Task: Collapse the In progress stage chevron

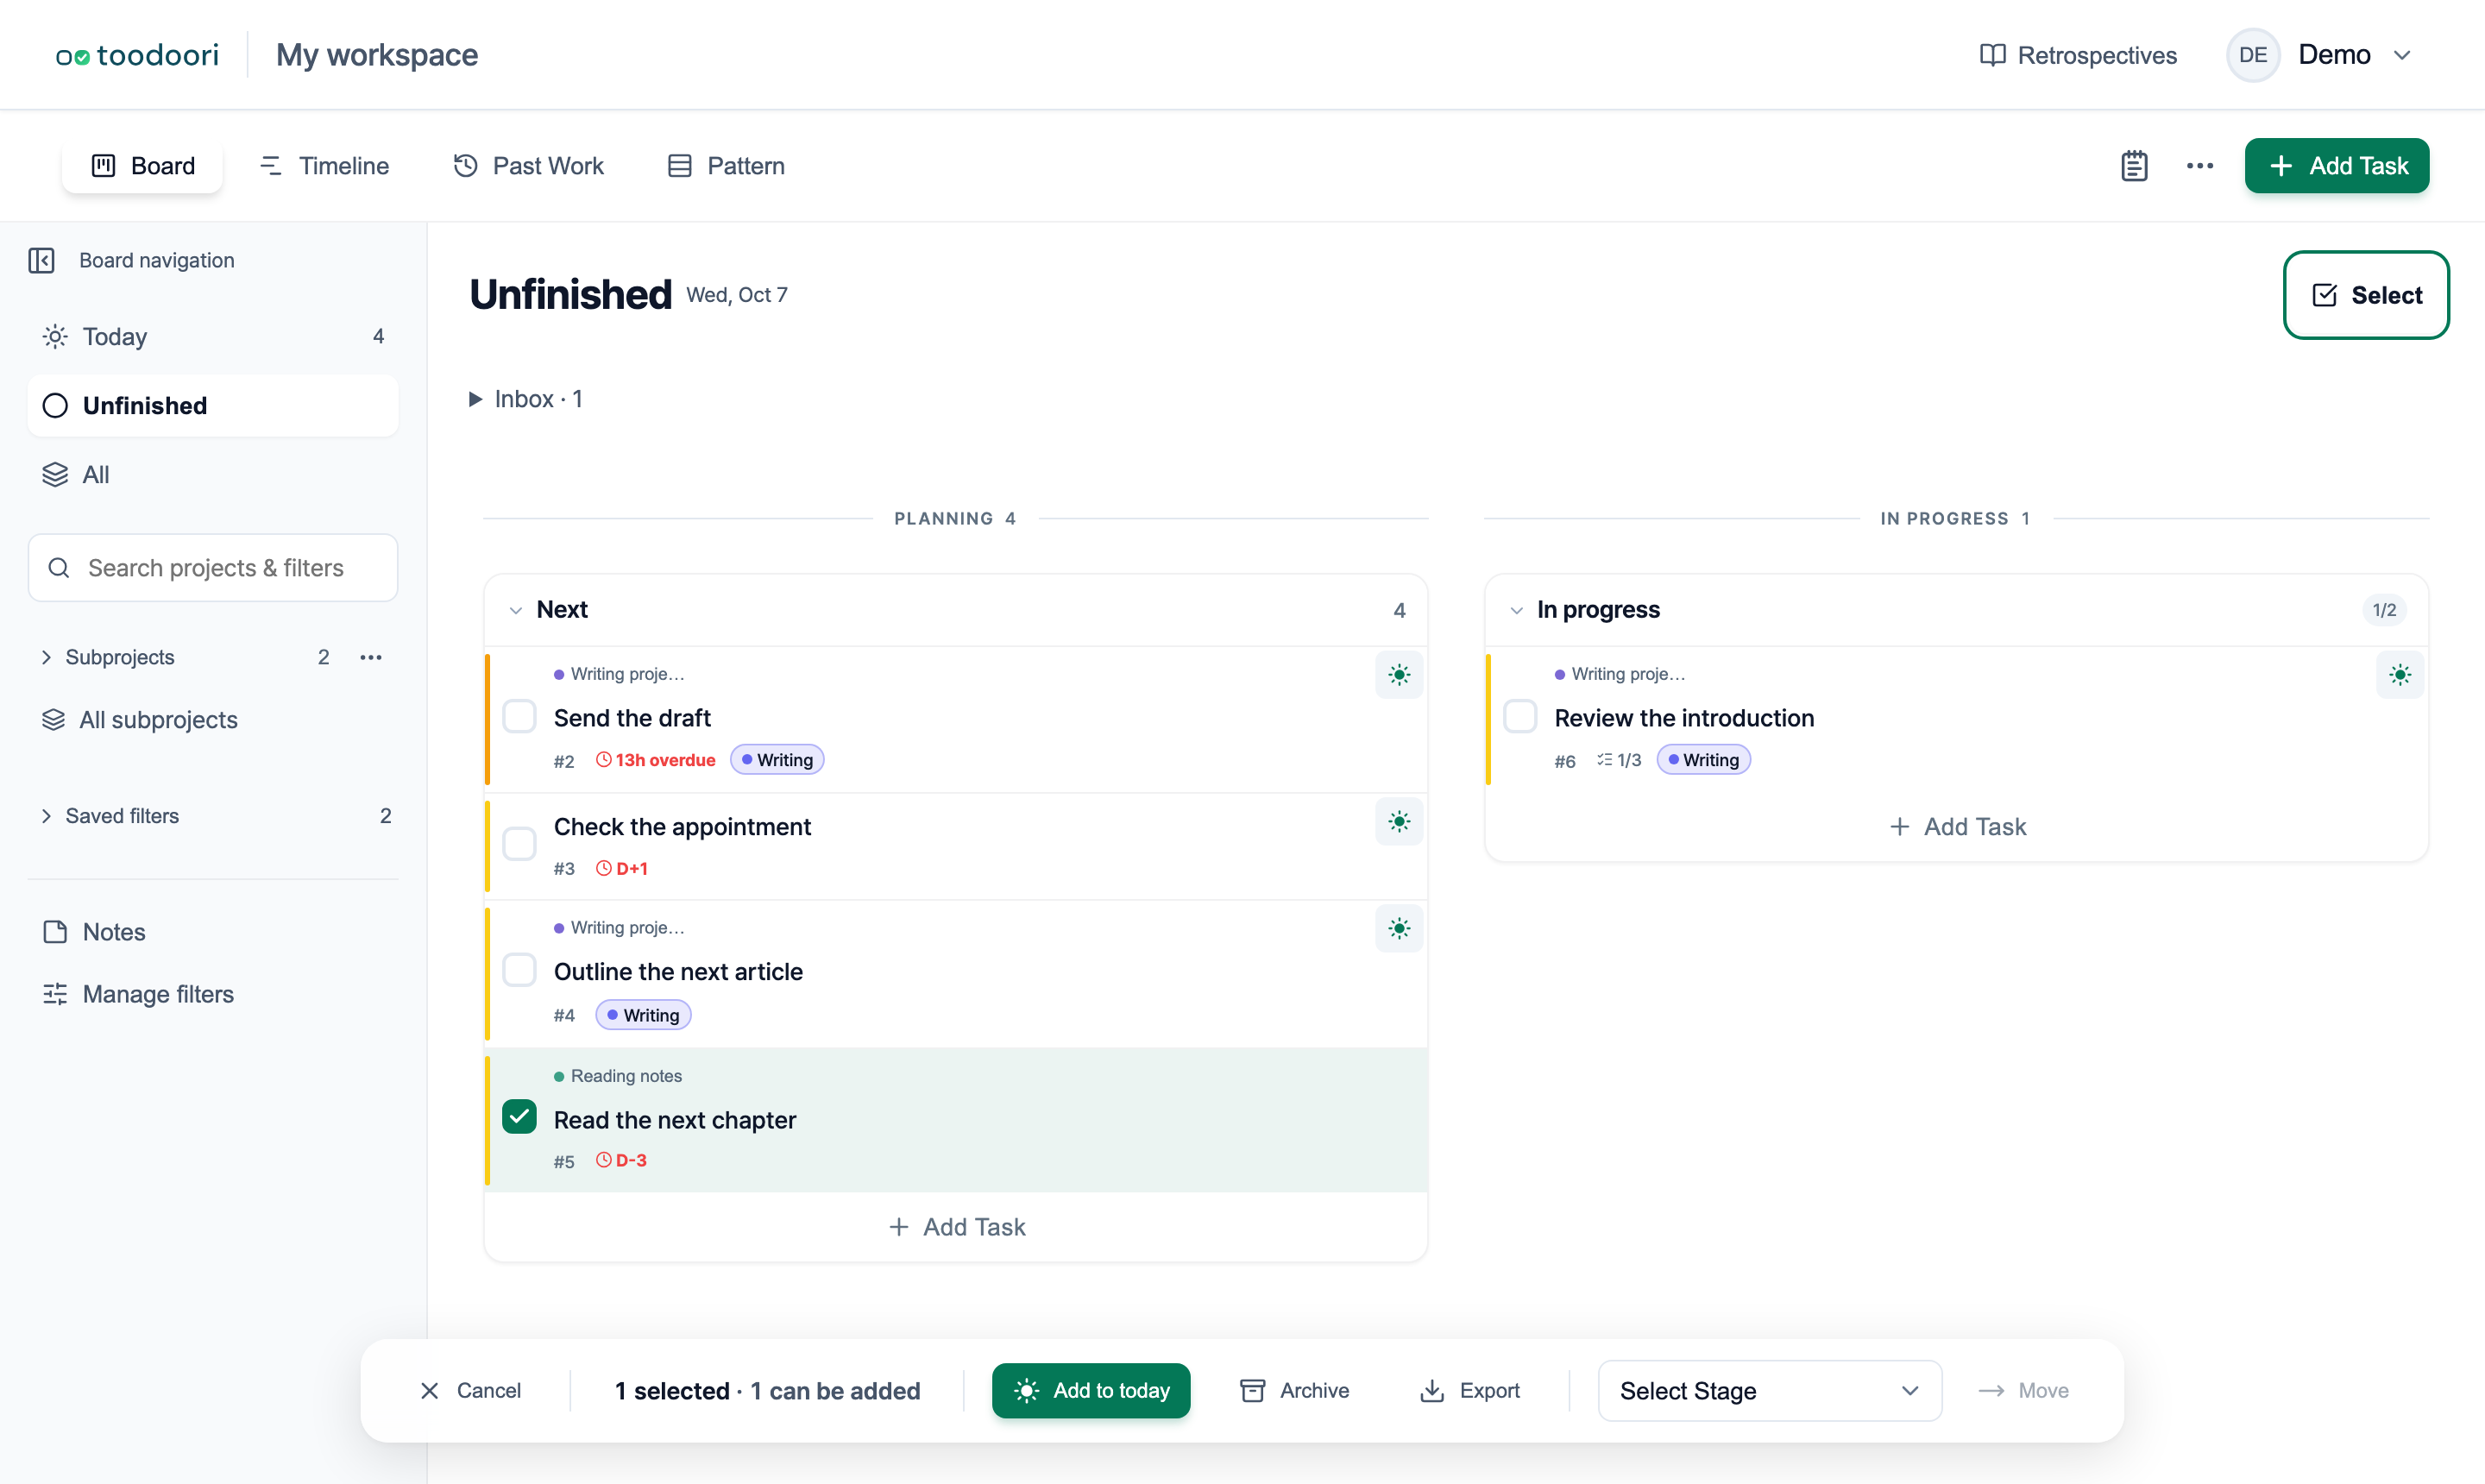Action: (x=1516, y=610)
